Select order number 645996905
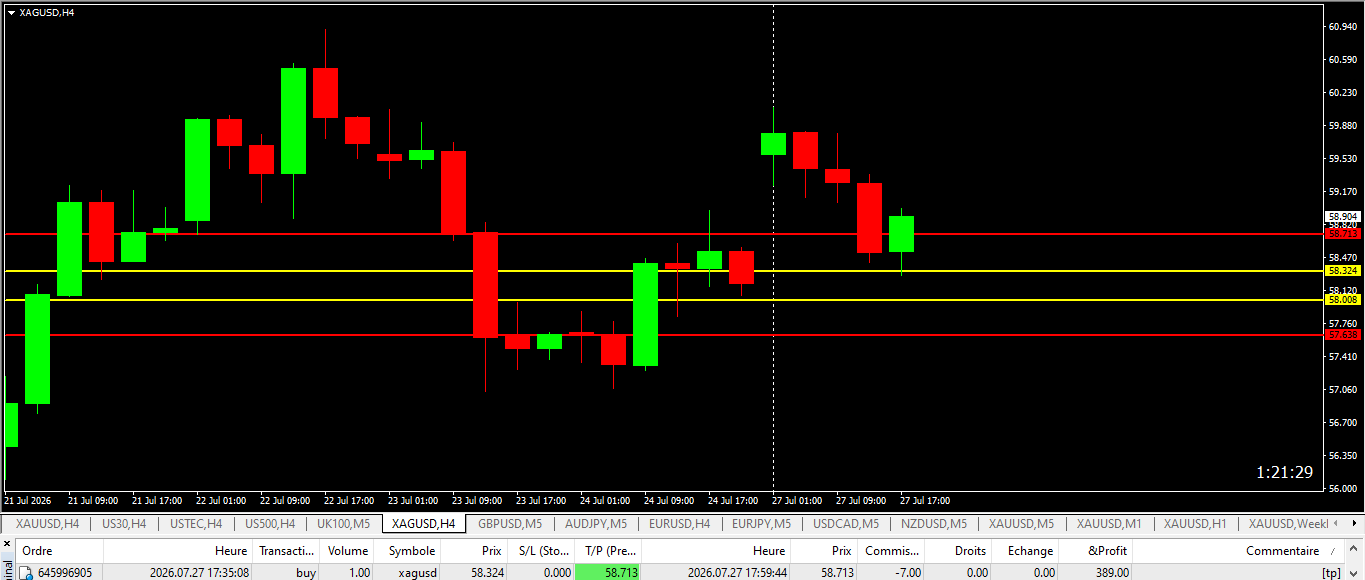Image resolution: width=1365 pixels, height=580 pixels. 65,573
